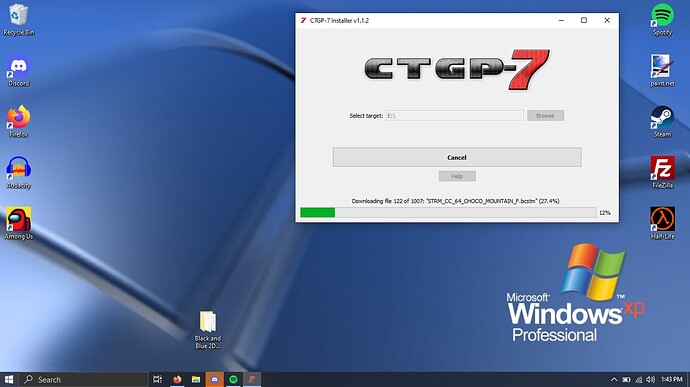The height and width of the screenshot is (387, 690).
Task: Minimize the CTGP-7 Installer window
Action: pos(561,20)
